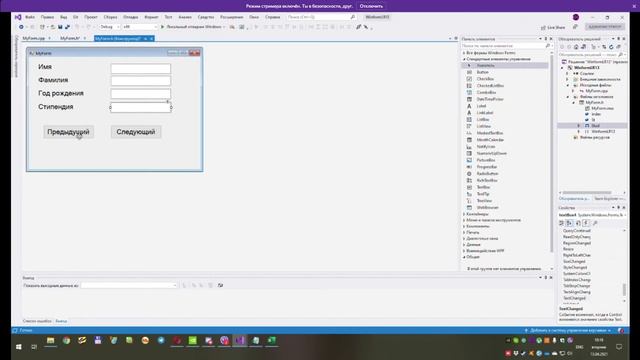The image size is (640, 360).
Task: Select MyForm.h in Solution Explorer
Action: point(594,102)
